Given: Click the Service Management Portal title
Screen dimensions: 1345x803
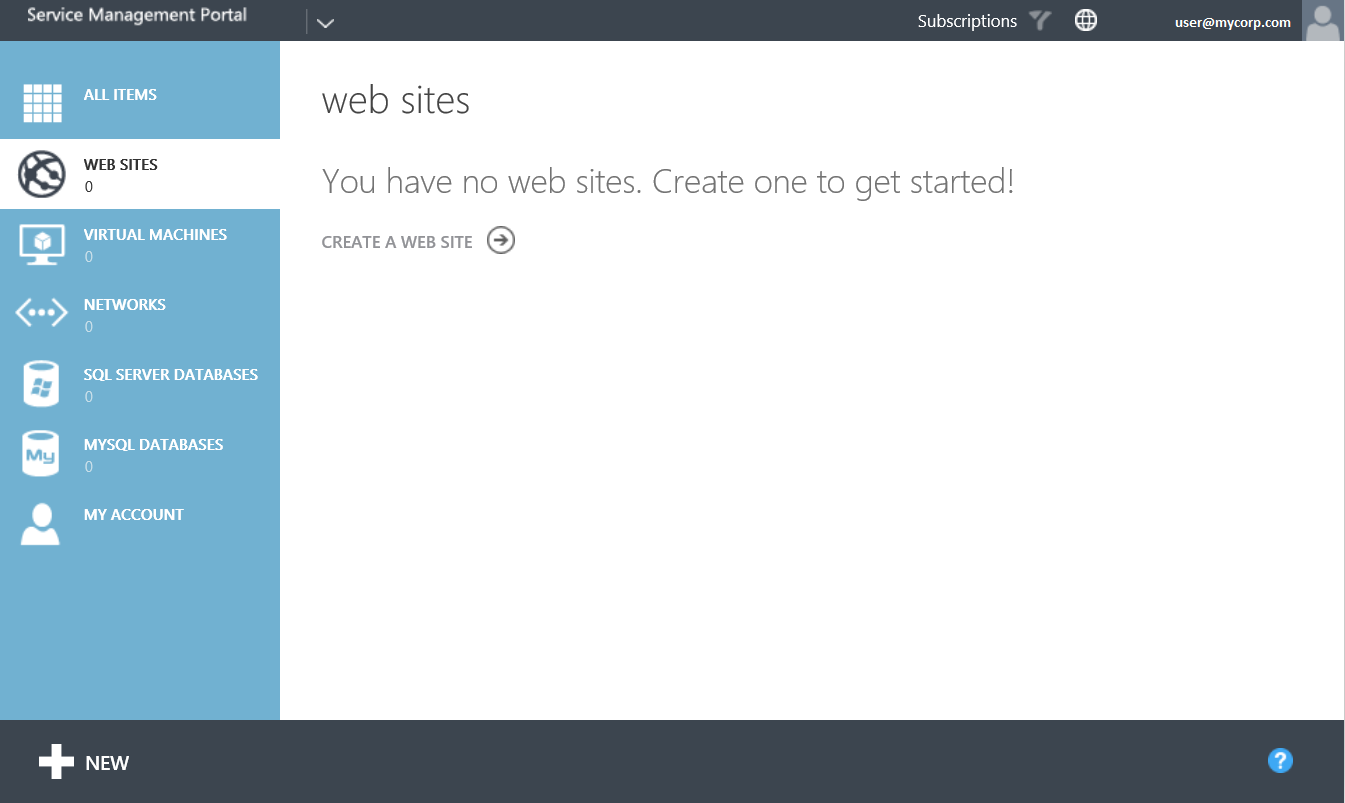Looking at the screenshot, I should [x=137, y=15].
